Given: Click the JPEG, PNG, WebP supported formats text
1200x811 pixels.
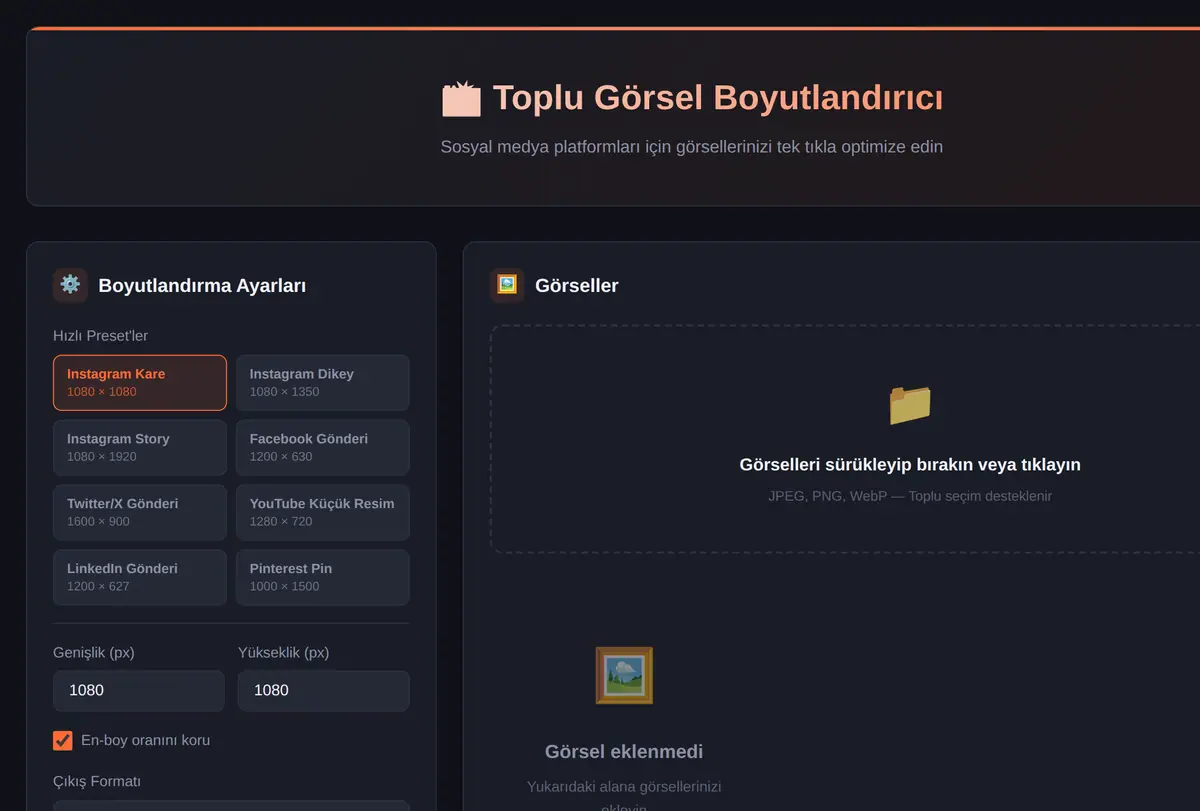Looking at the screenshot, I should click(x=910, y=495).
